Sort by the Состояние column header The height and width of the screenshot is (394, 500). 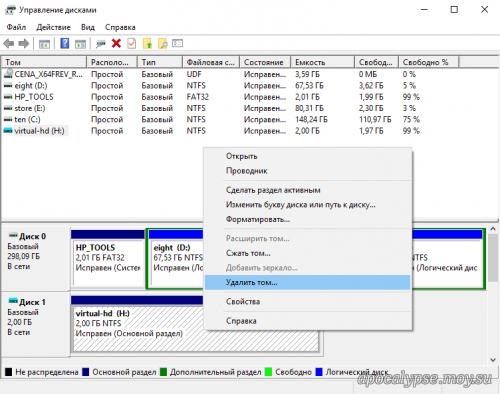[x=265, y=62]
